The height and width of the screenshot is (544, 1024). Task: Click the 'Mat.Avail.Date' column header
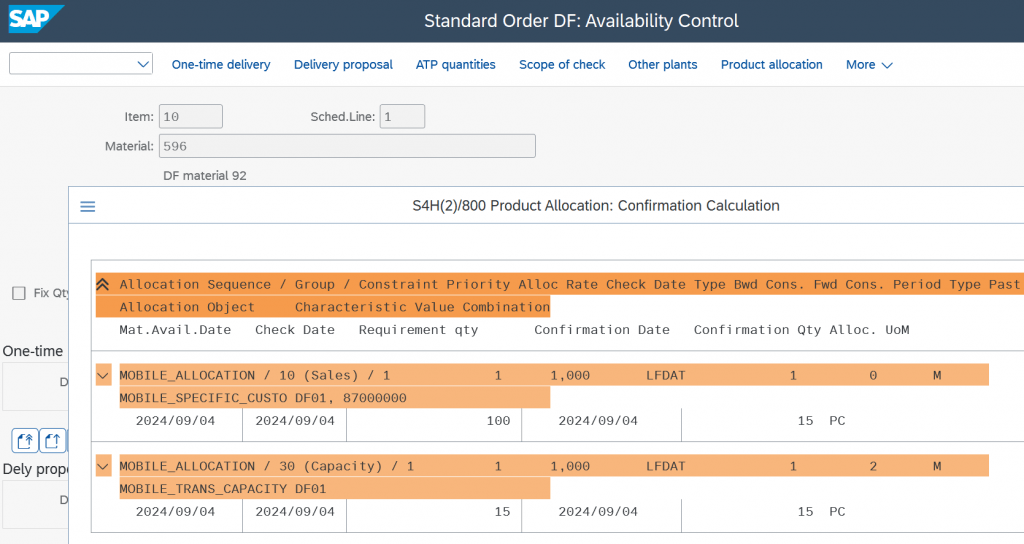(175, 330)
